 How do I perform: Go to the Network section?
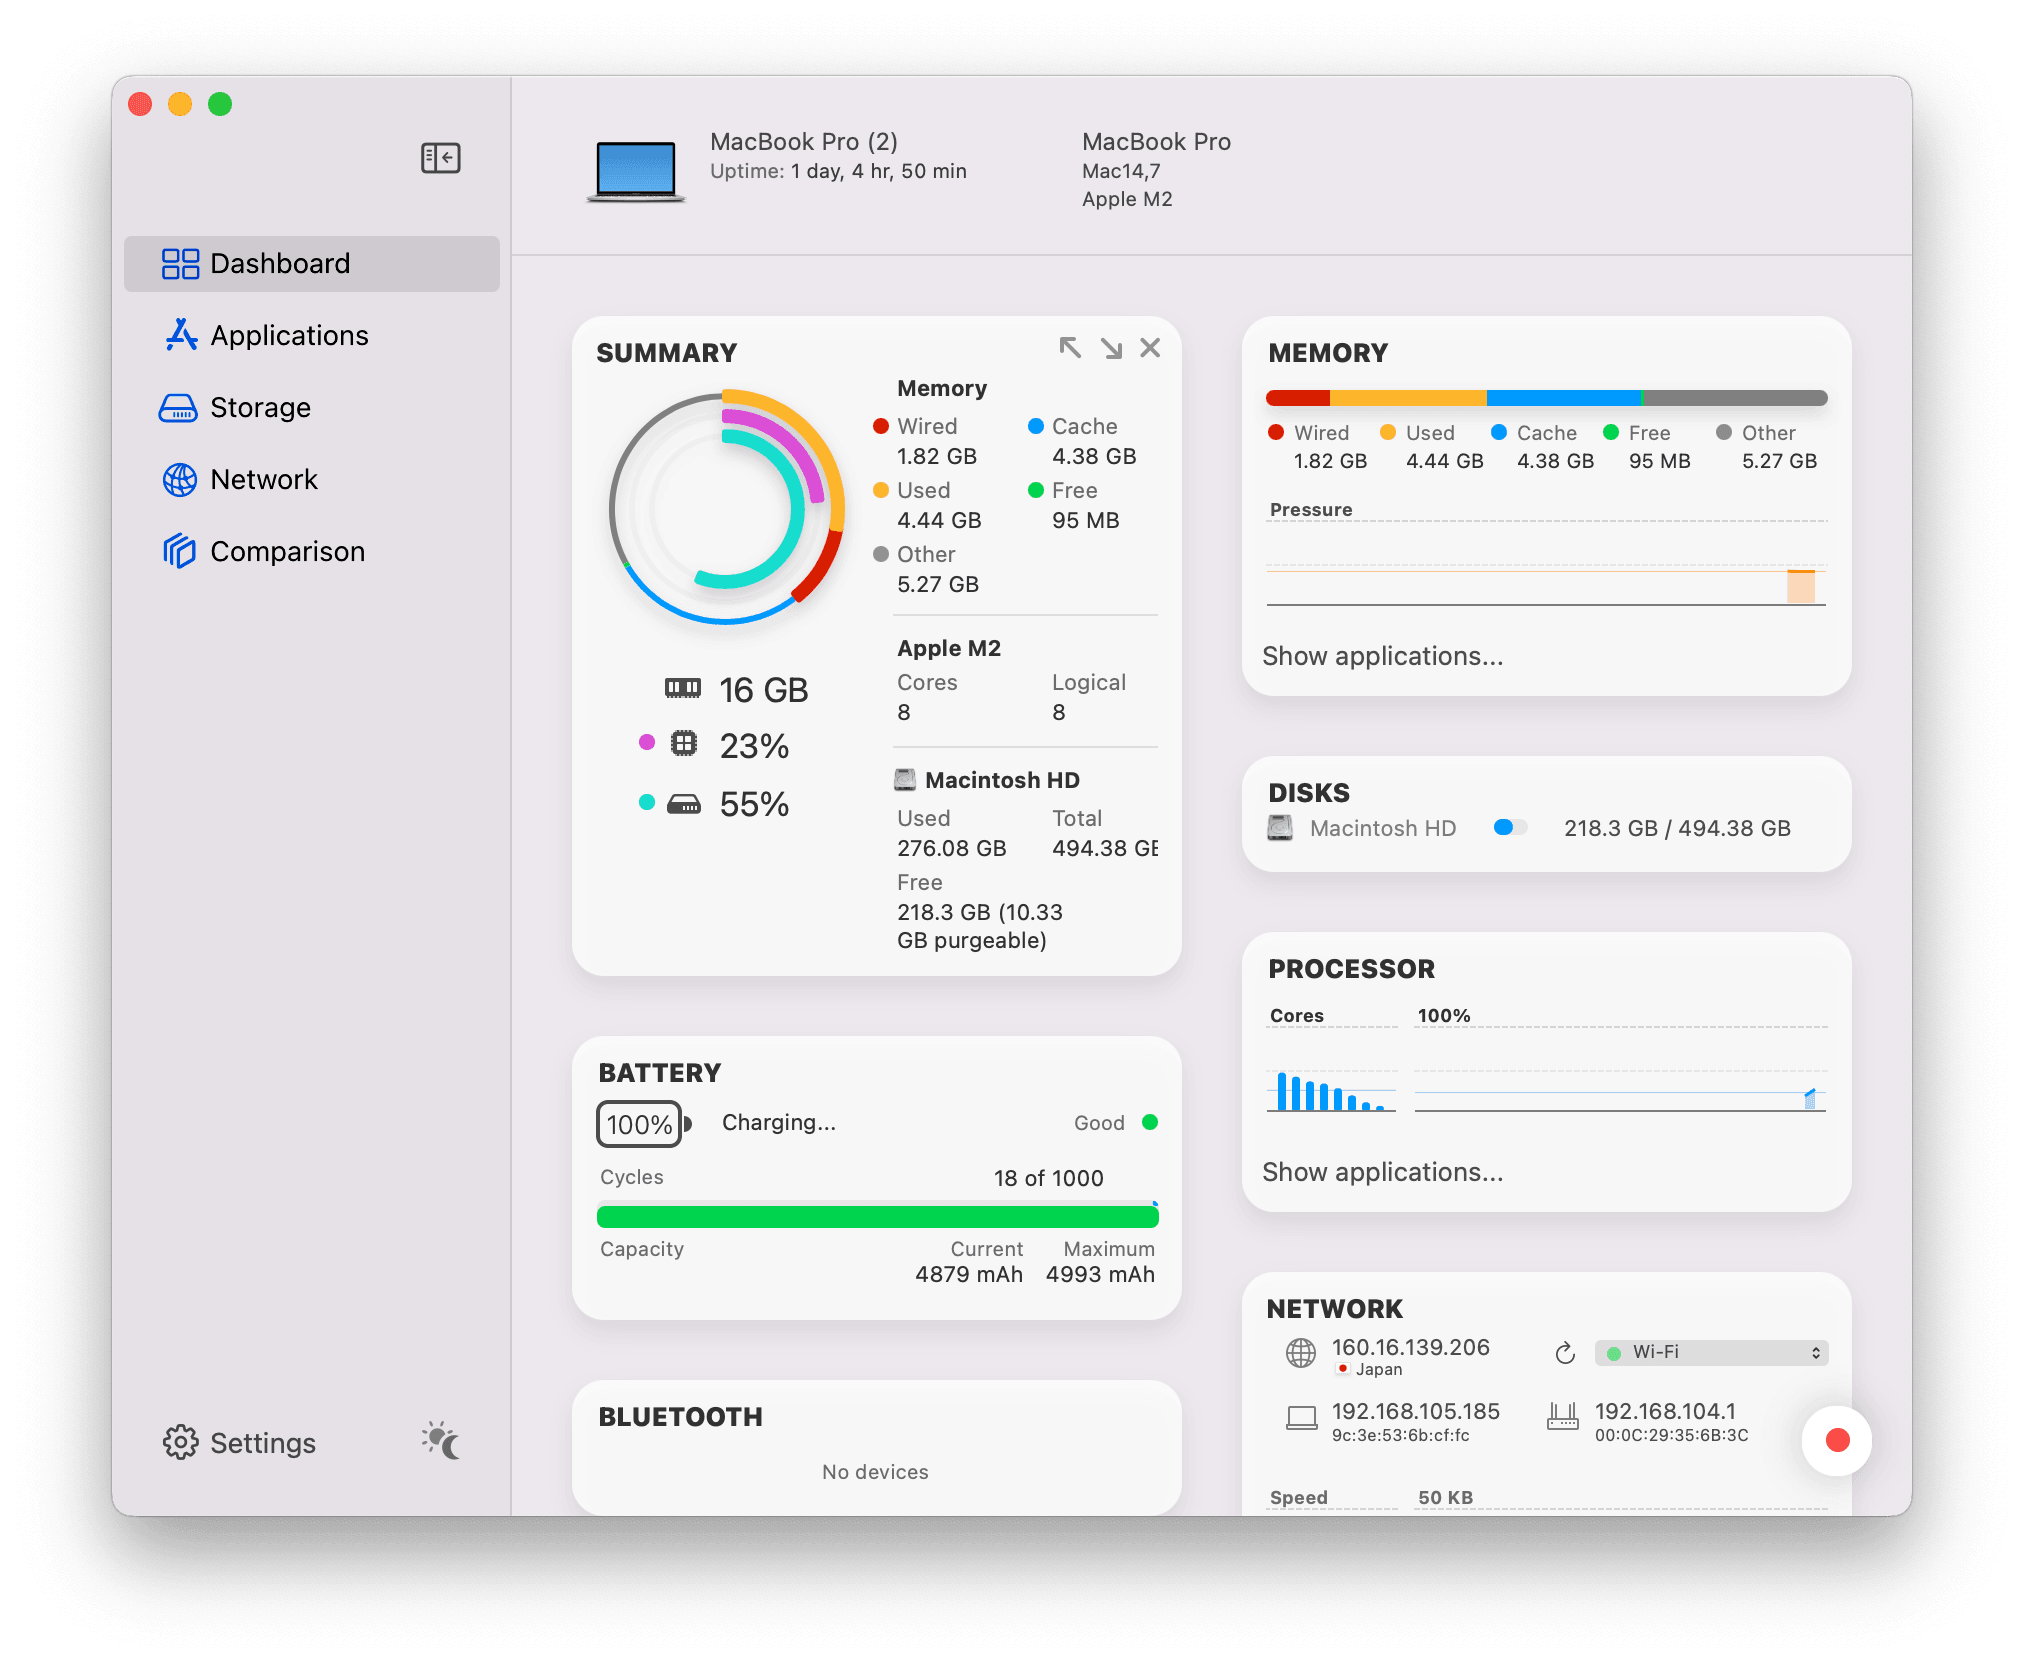pos(263,479)
